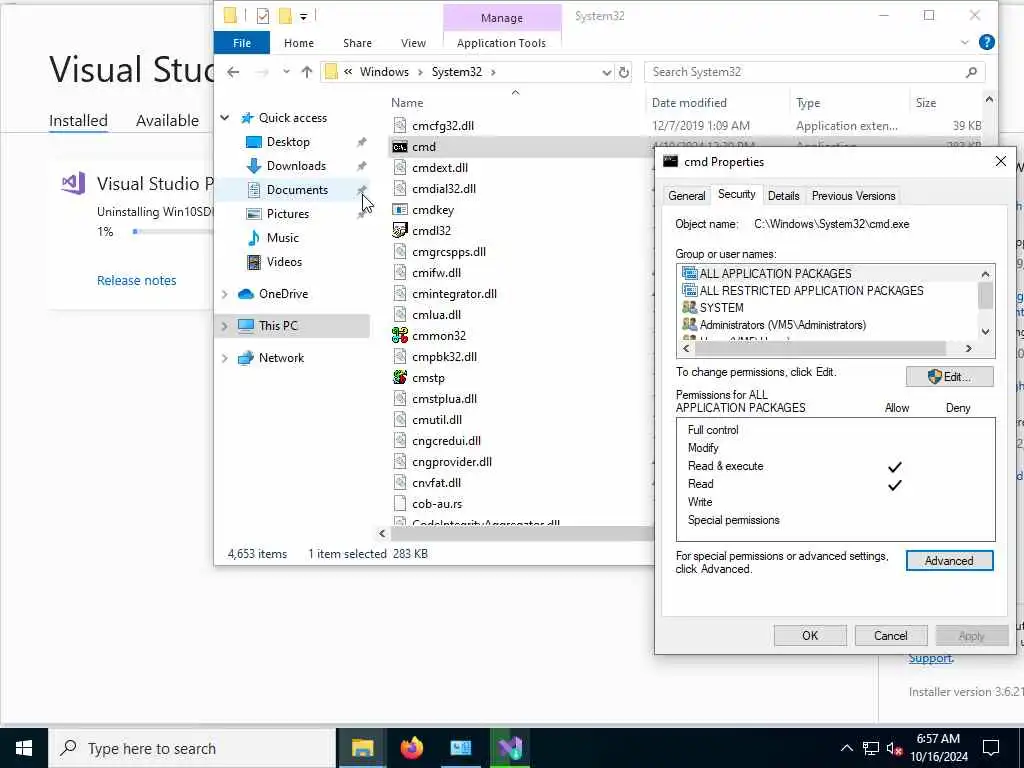Click the cmdkey file icon
The height and width of the screenshot is (768, 1024).
[x=399, y=210]
